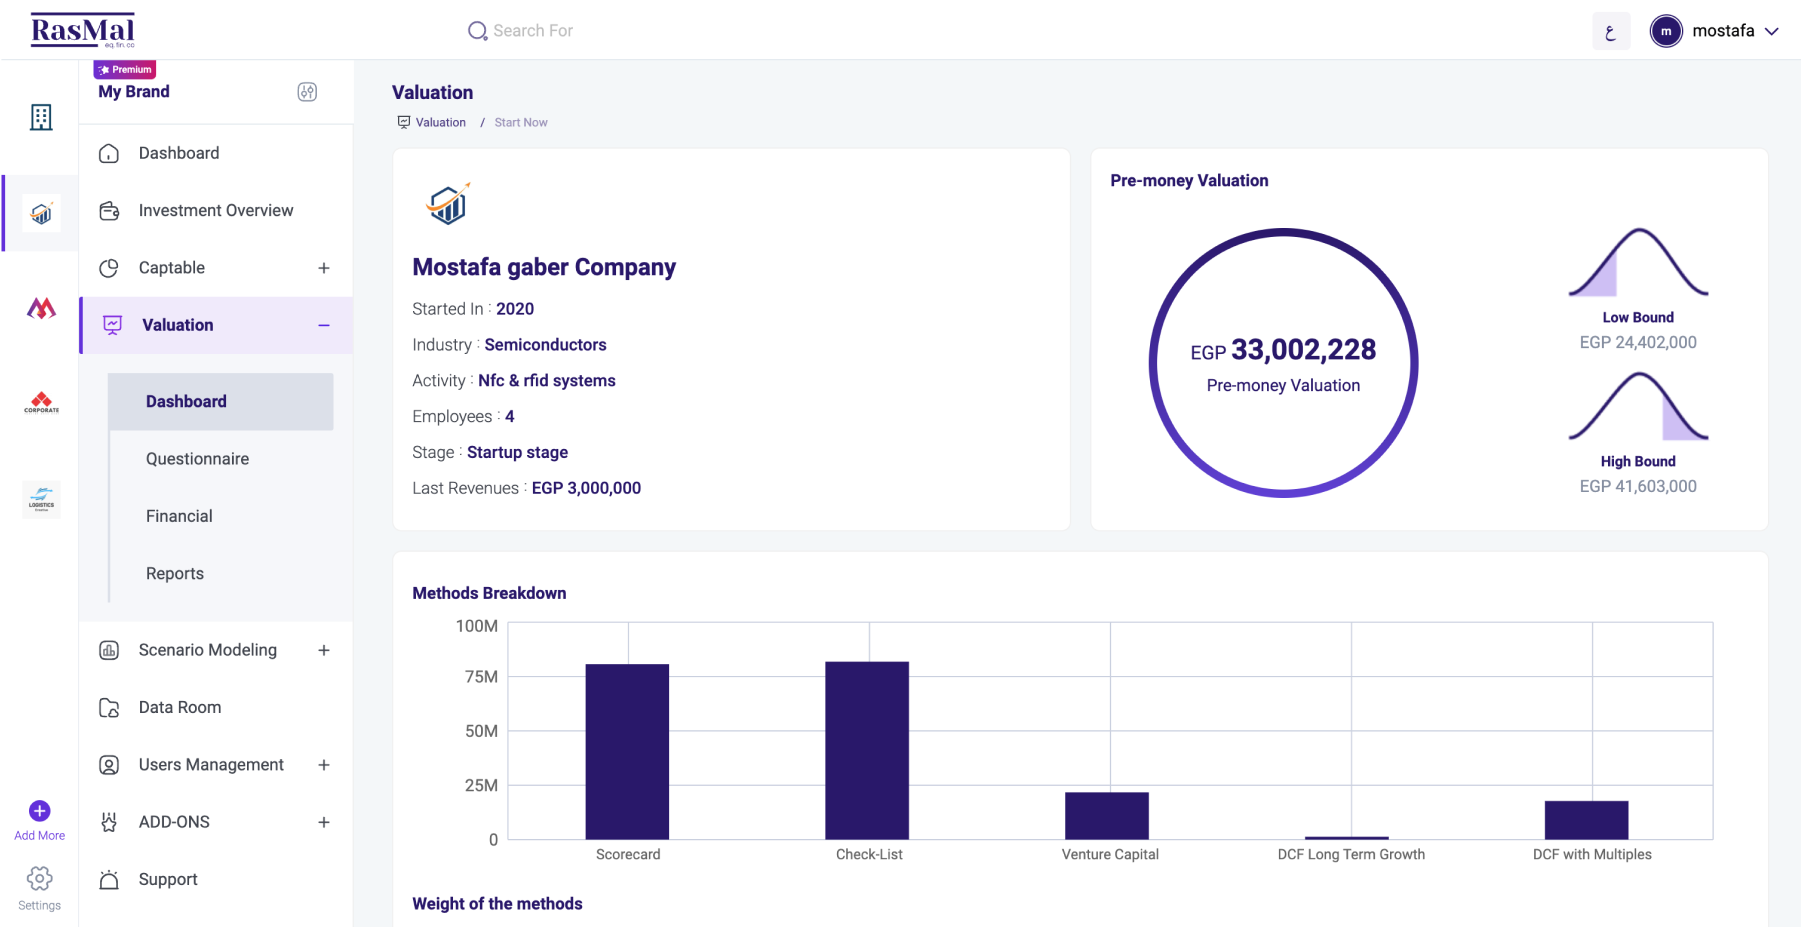Open the red M brand icon in left rail

[41, 308]
